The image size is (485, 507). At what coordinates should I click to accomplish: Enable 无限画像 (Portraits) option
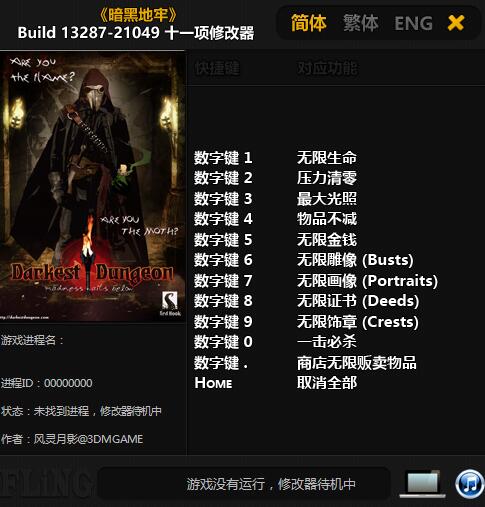click(367, 281)
